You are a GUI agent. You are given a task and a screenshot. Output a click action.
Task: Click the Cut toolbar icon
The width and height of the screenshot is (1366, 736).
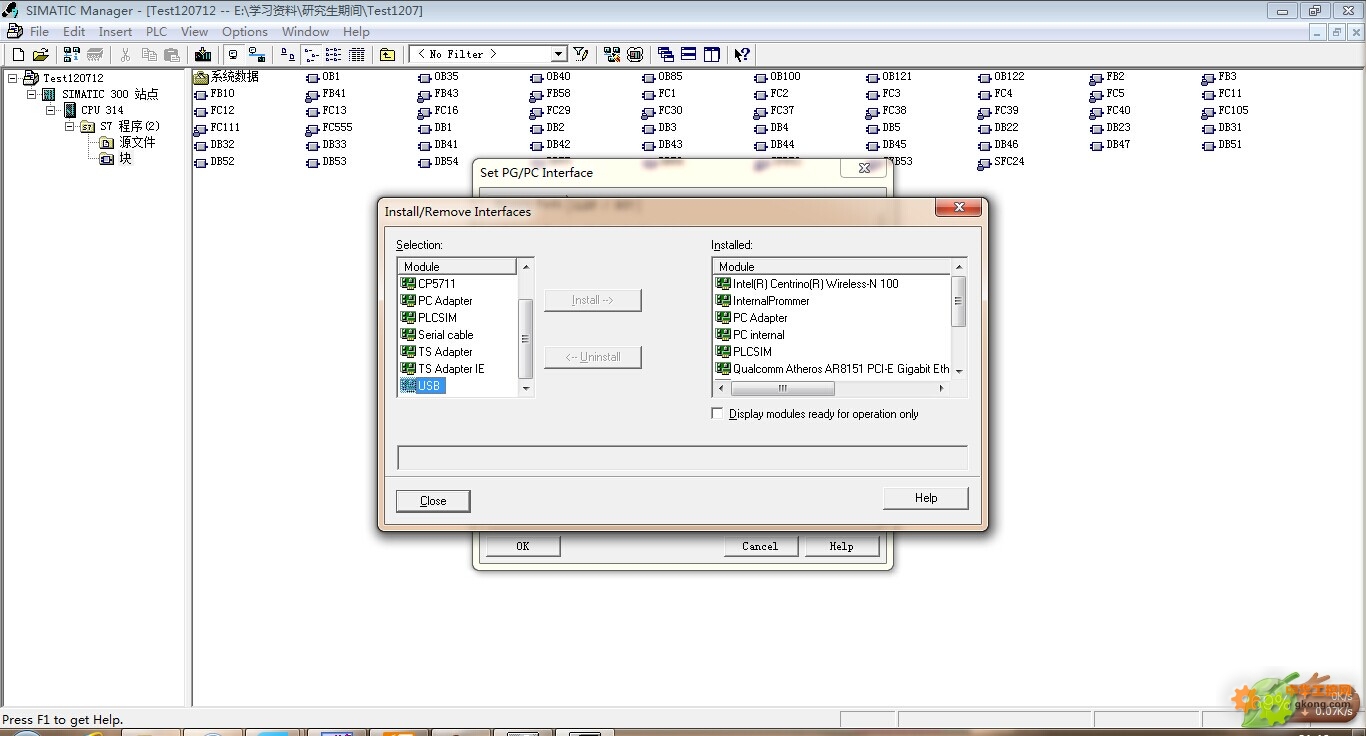pos(126,54)
